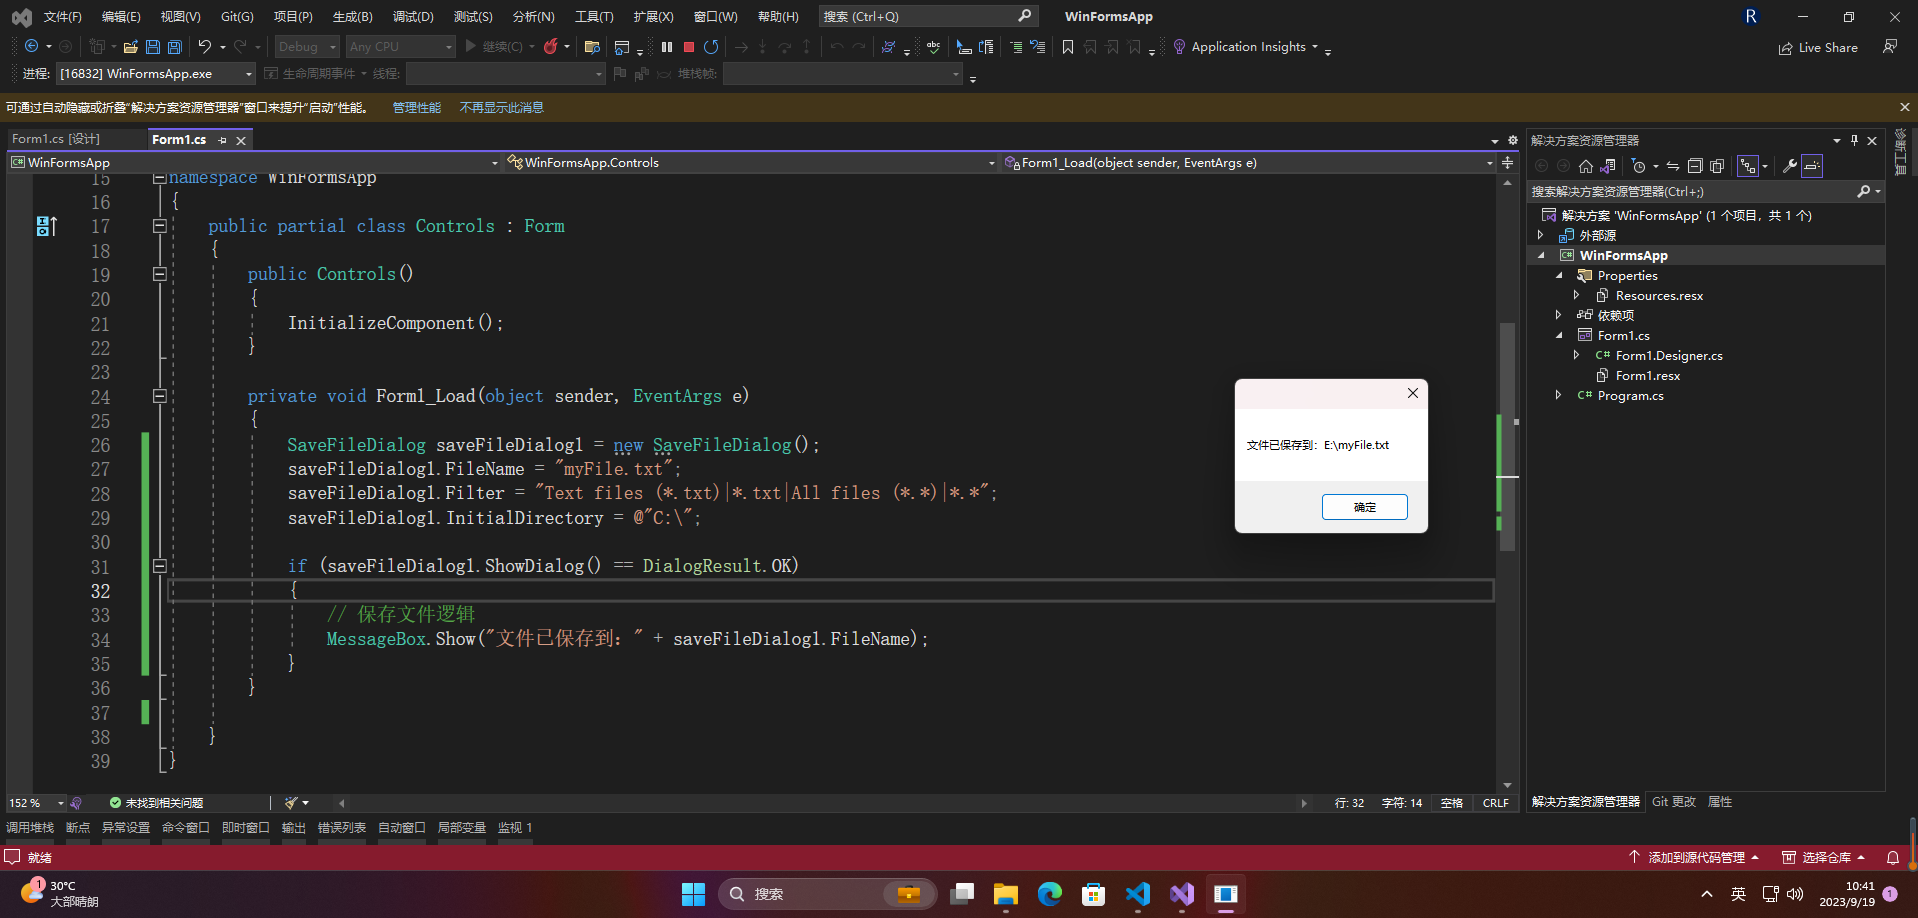Image resolution: width=1918 pixels, height=918 pixels.
Task: Switch to the 错误列表 tab
Action: pos(342,828)
